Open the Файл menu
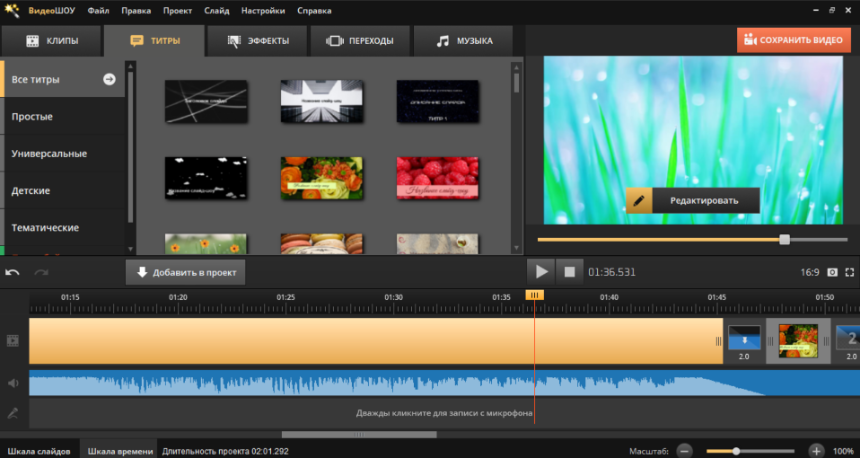The image size is (860, 458). point(98,10)
